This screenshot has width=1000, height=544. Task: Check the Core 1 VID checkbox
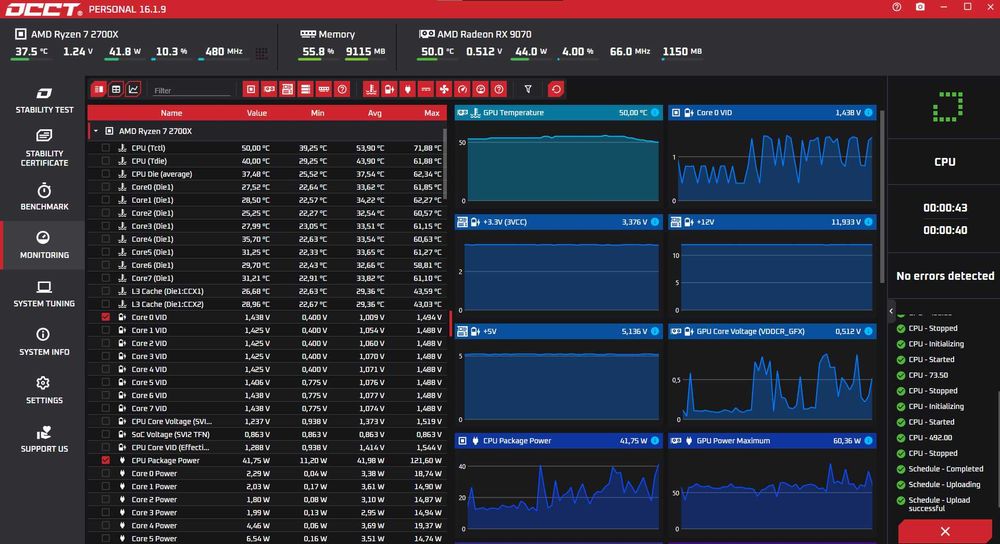105,330
